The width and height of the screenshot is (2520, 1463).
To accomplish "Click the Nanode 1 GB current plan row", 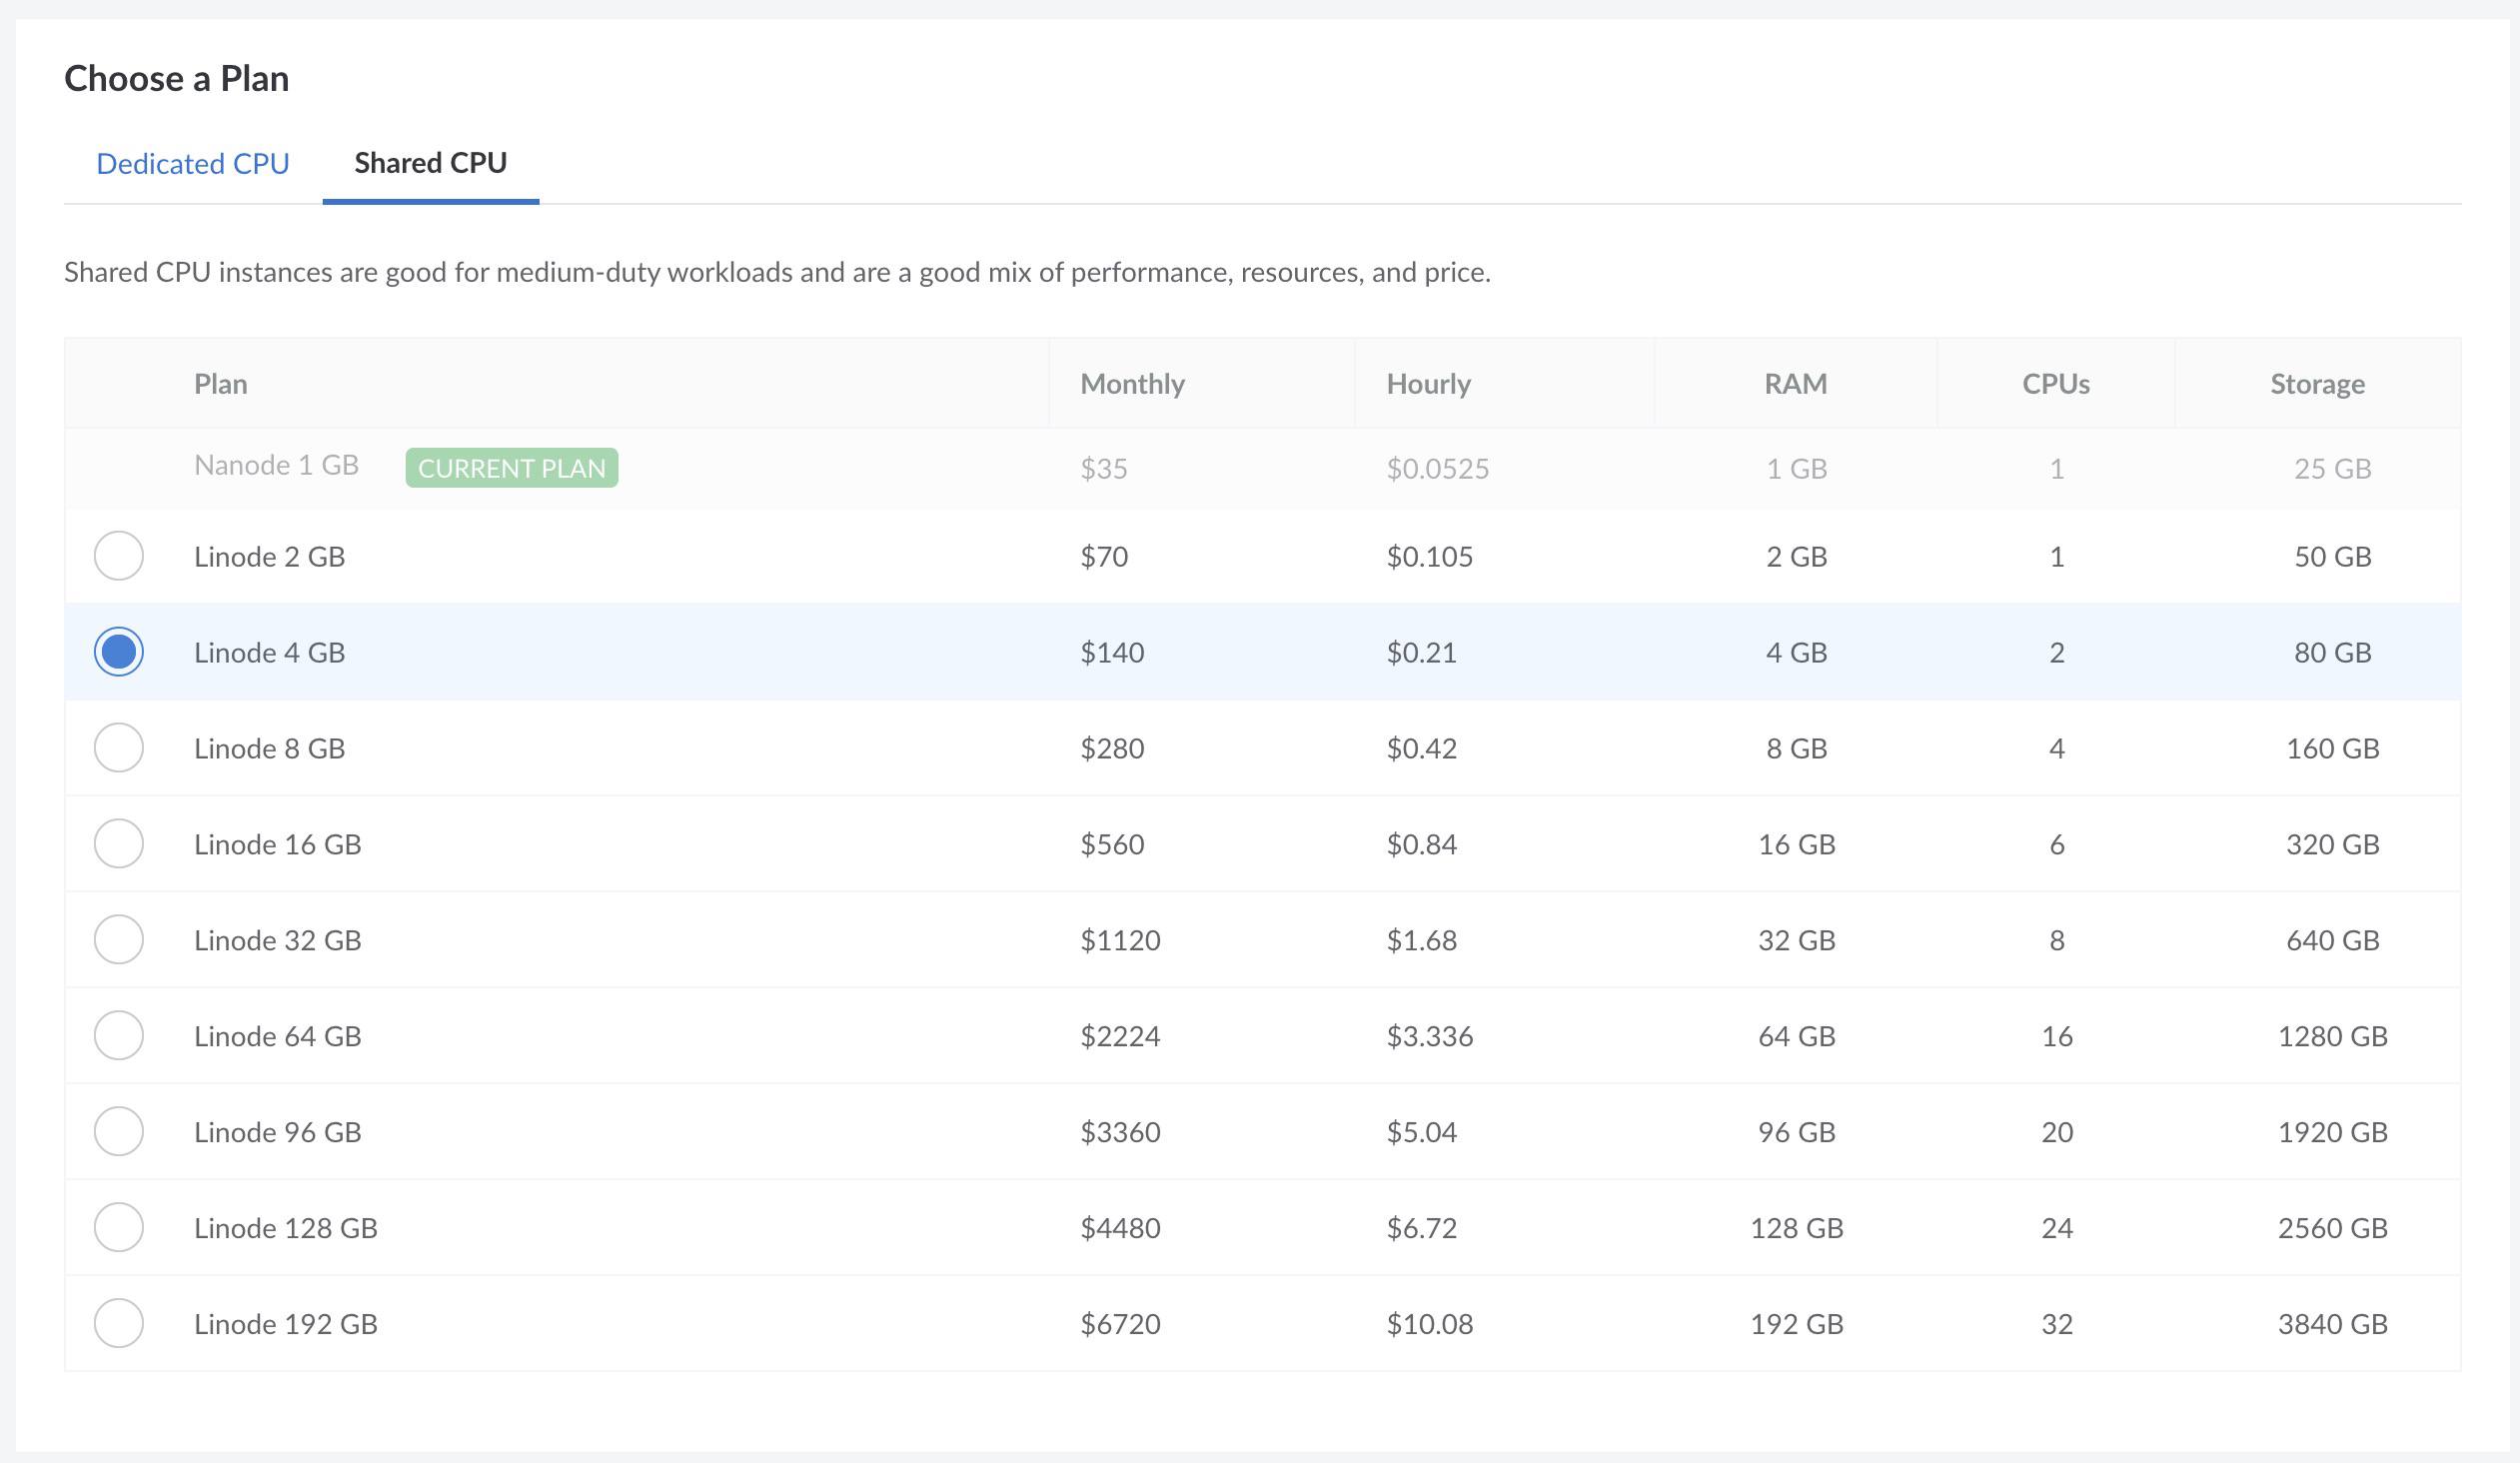I will click(276, 464).
